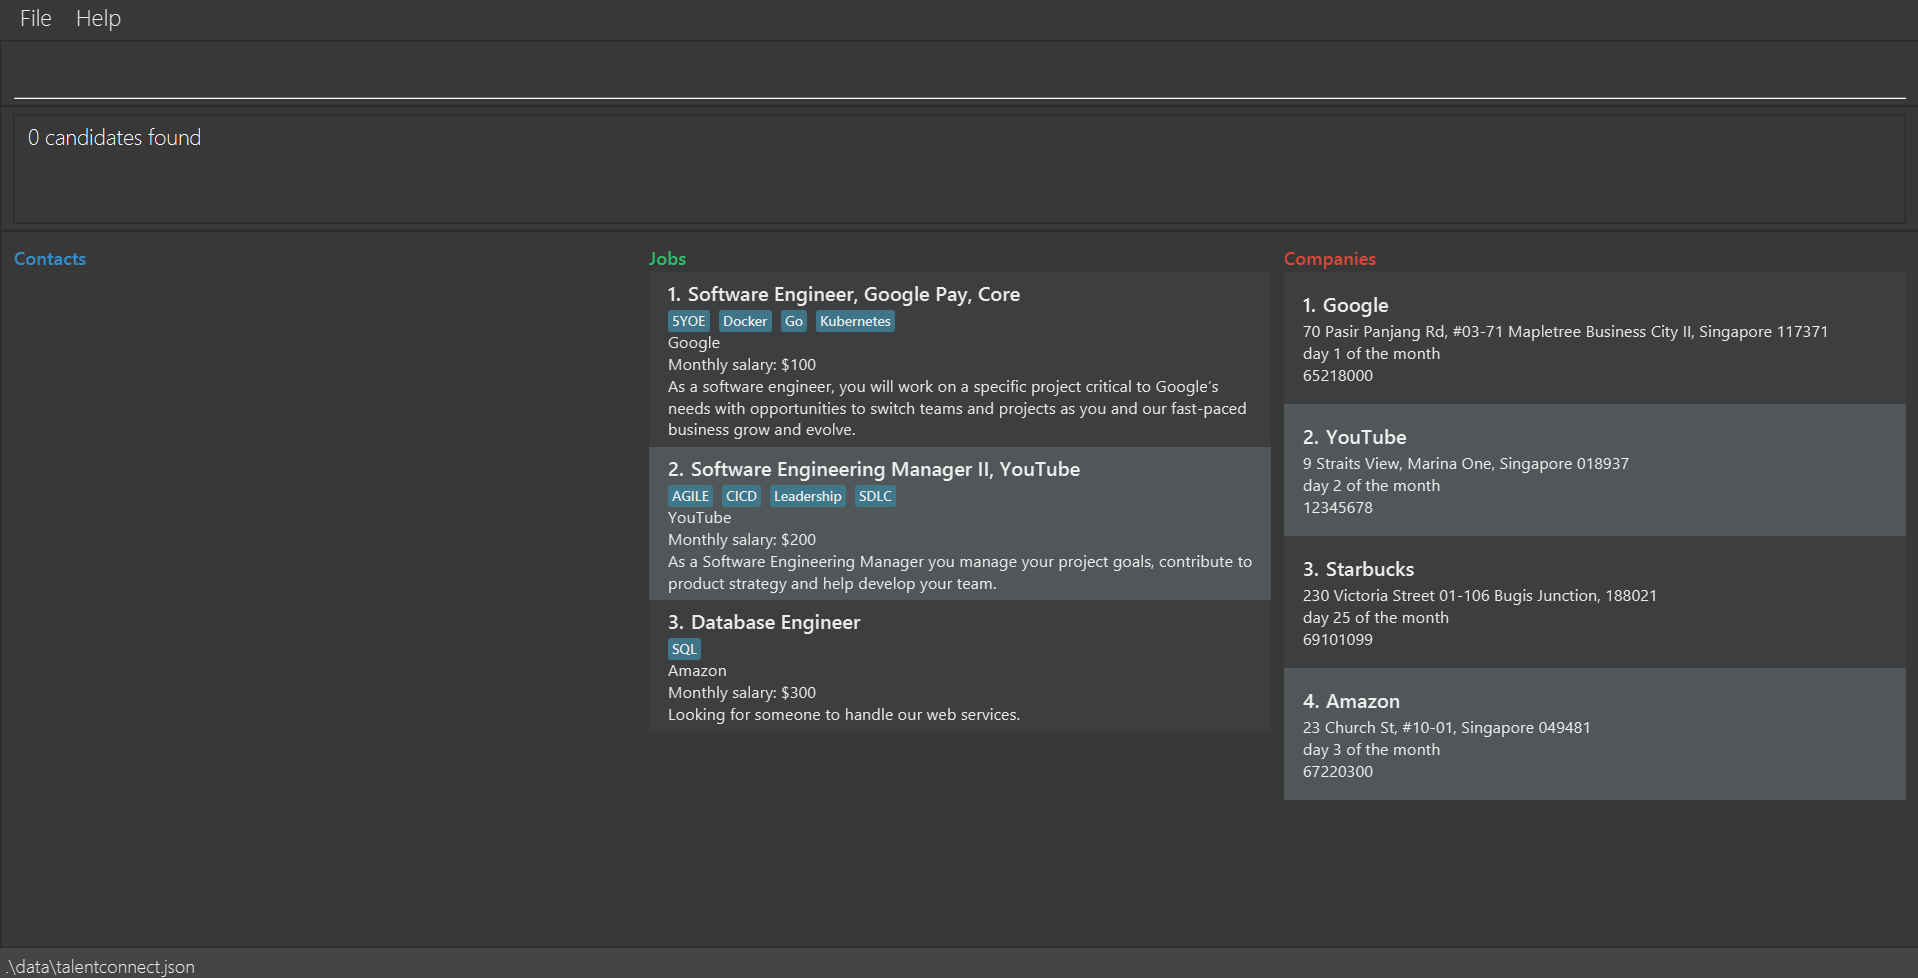Click company name Amazon under Database Engineer
The width and height of the screenshot is (1918, 978).
[x=697, y=671]
